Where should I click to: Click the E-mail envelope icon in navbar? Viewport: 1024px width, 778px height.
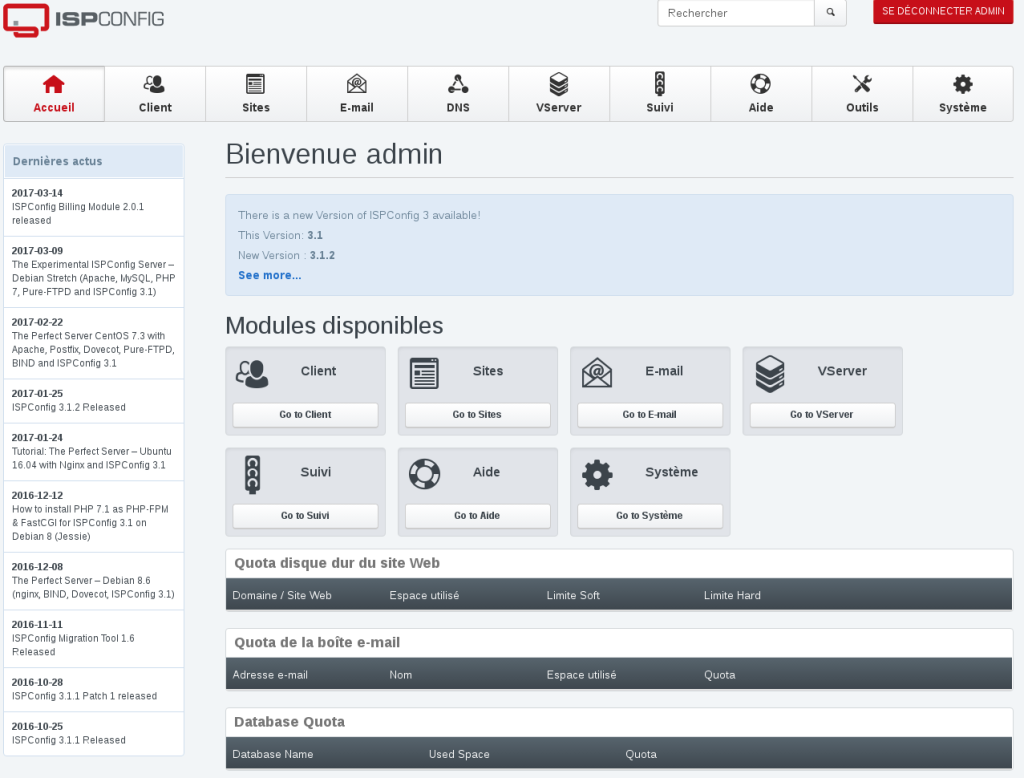[x=357, y=84]
